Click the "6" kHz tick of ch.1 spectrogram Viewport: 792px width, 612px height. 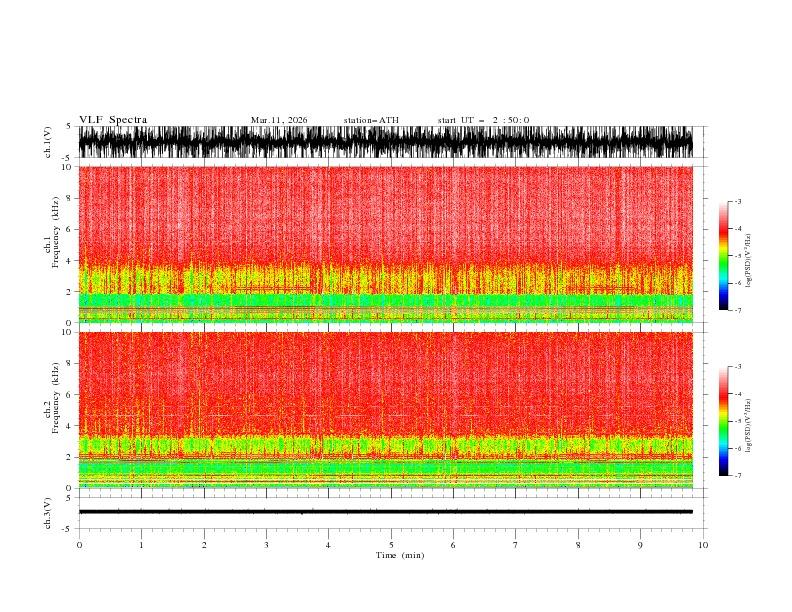pyautogui.click(x=69, y=230)
